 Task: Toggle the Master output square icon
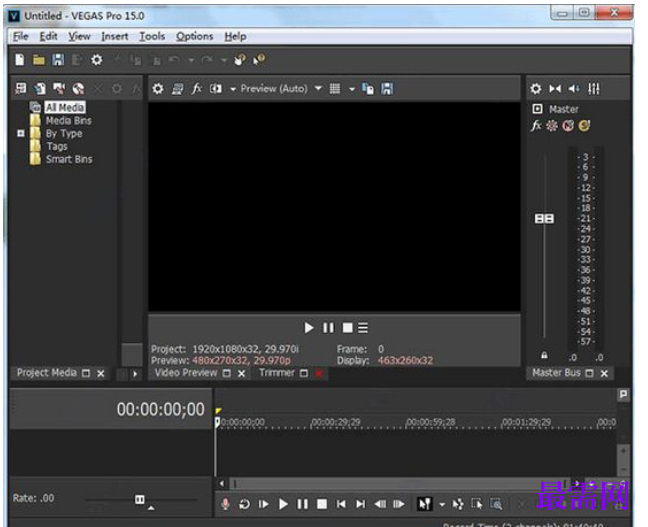[x=537, y=109]
